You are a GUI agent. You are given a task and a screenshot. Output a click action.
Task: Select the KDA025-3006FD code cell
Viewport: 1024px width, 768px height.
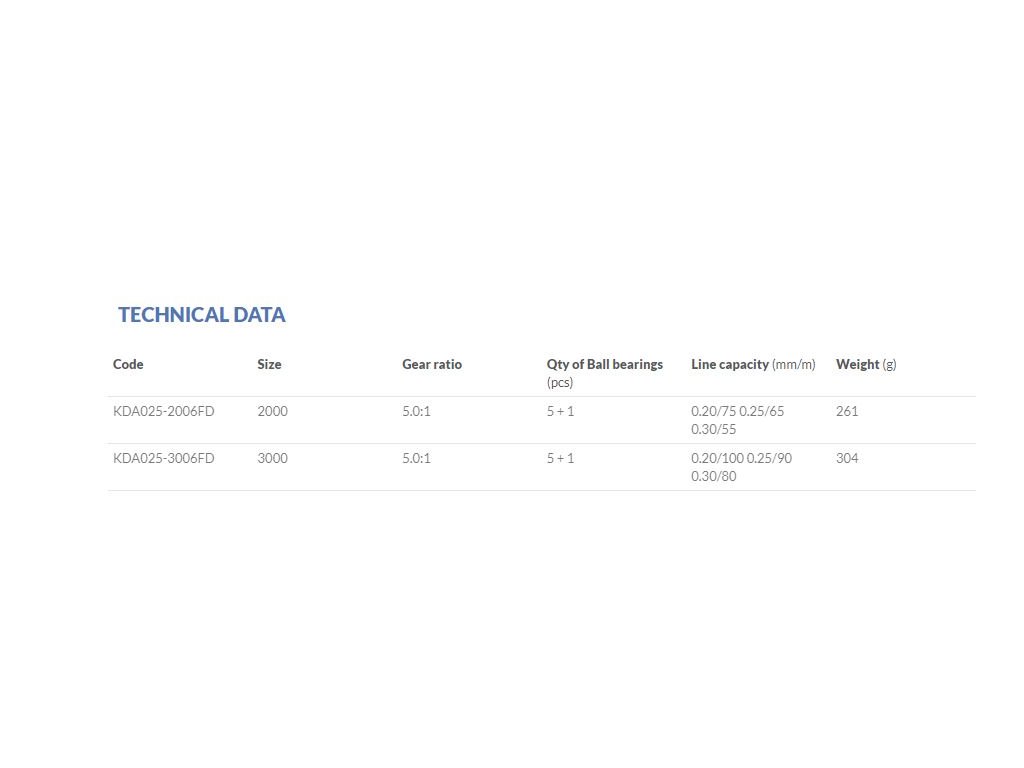click(164, 458)
